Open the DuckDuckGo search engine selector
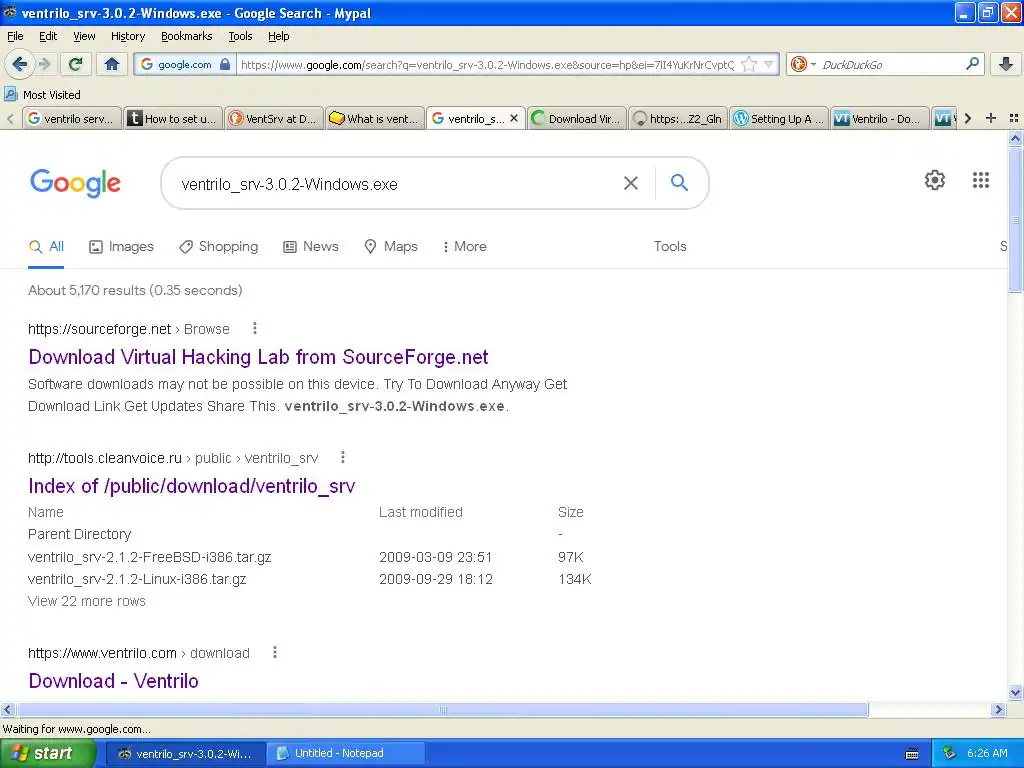Screen dimensions: 1024x768 click(x=803, y=64)
